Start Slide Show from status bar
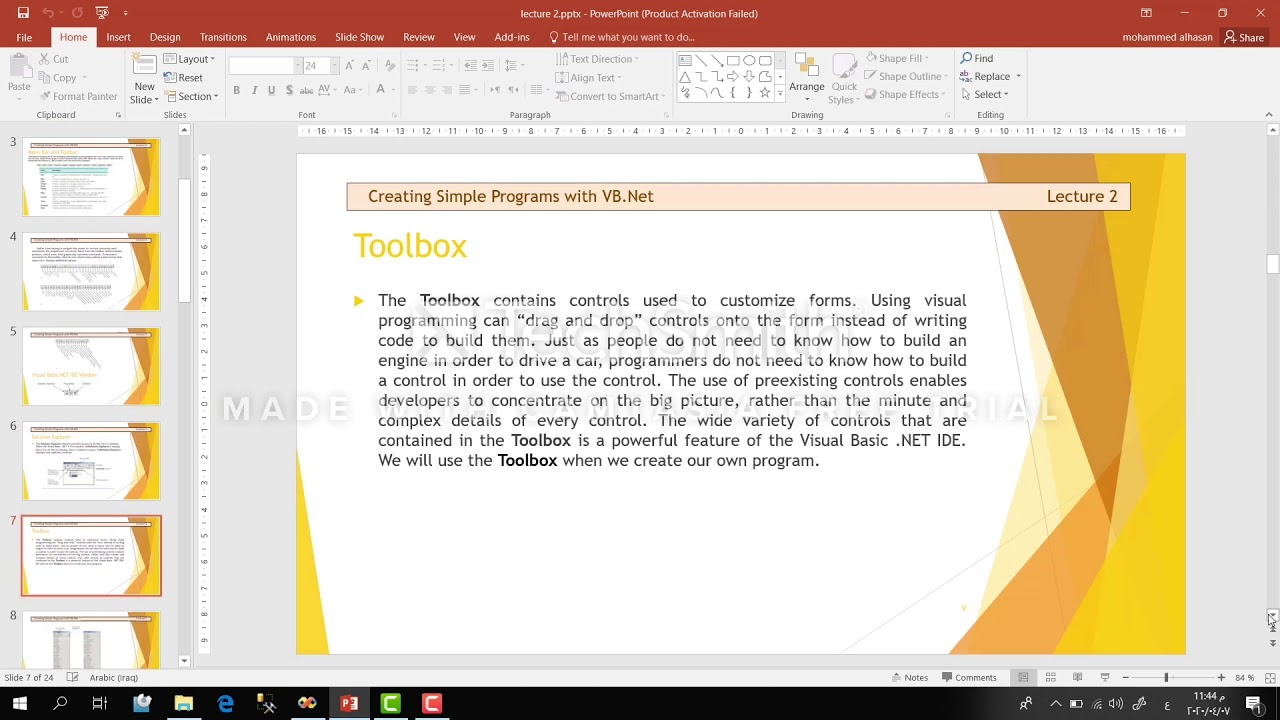This screenshot has height=720, width=1280. click(1105, 678)
